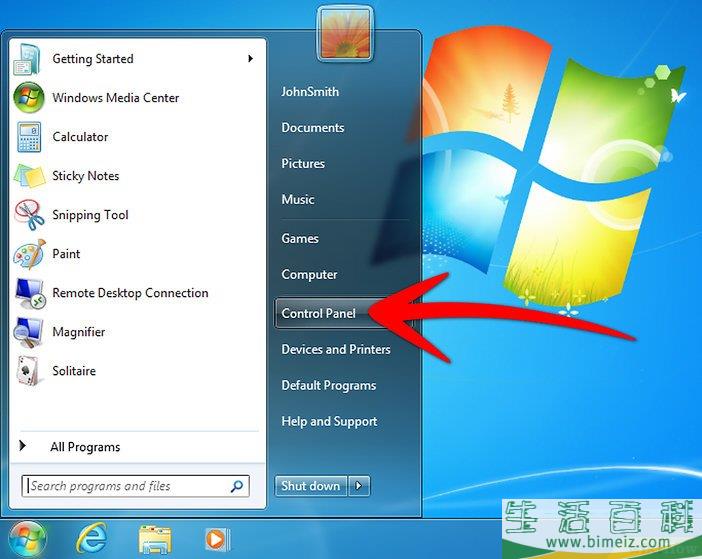Show All Programs
The width and height of the screenshot is (702, 559).
pyautogui.click(x=85, y=447)
